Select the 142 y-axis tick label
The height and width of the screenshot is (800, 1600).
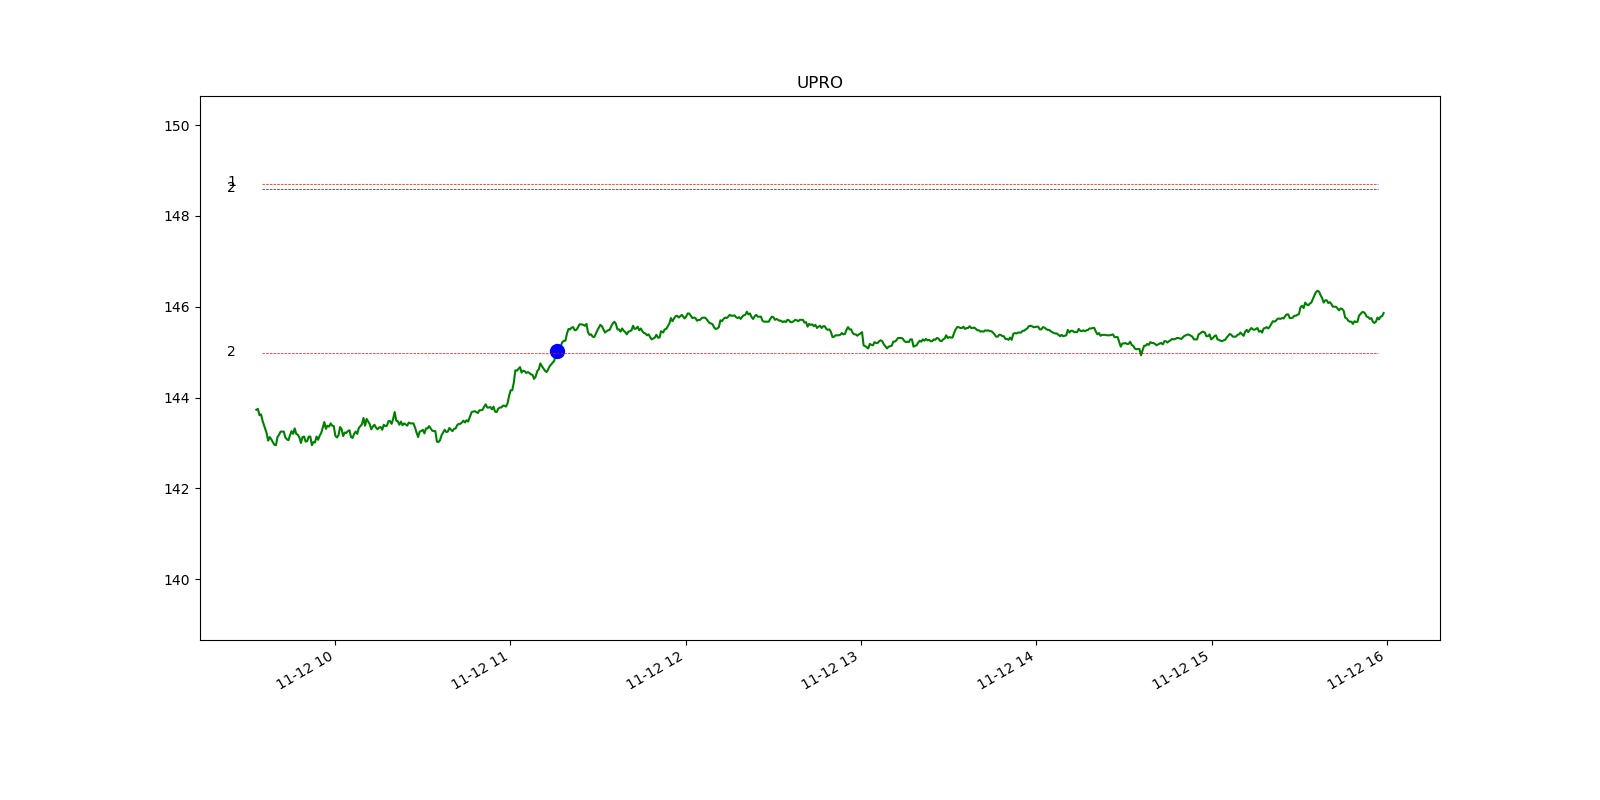pos(176,489)
